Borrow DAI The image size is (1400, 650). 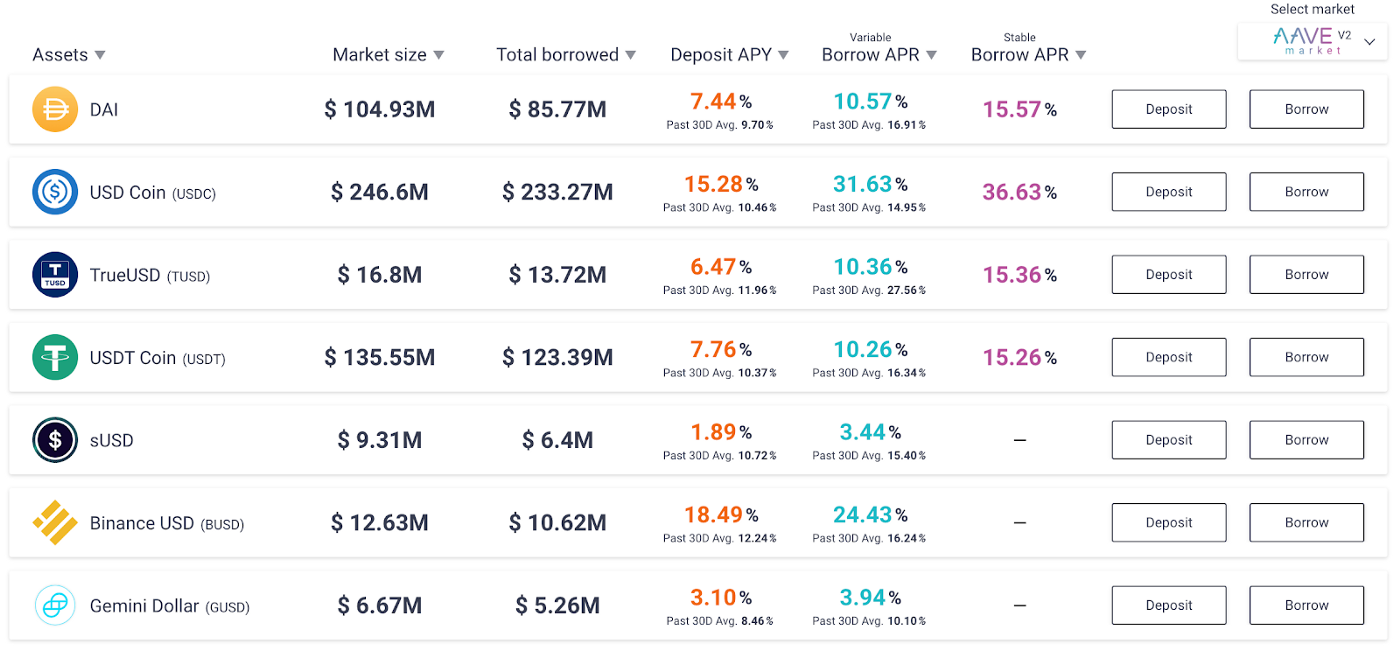pyautogui.click(x=1307, y=109)
